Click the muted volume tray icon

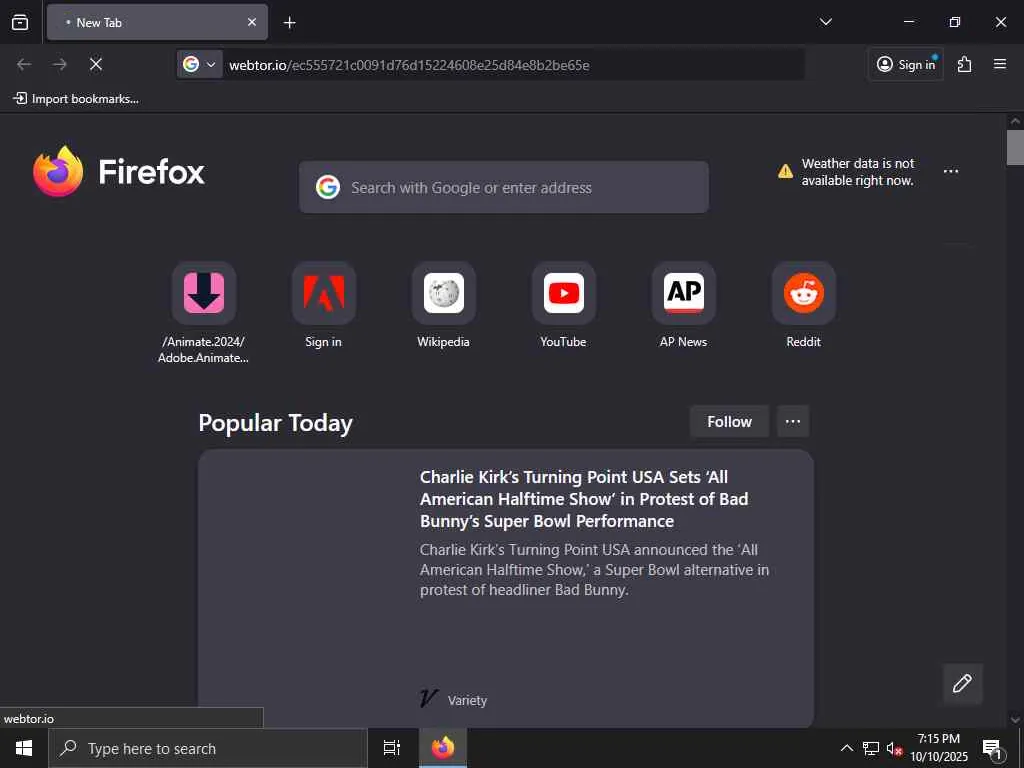[893, 748]
